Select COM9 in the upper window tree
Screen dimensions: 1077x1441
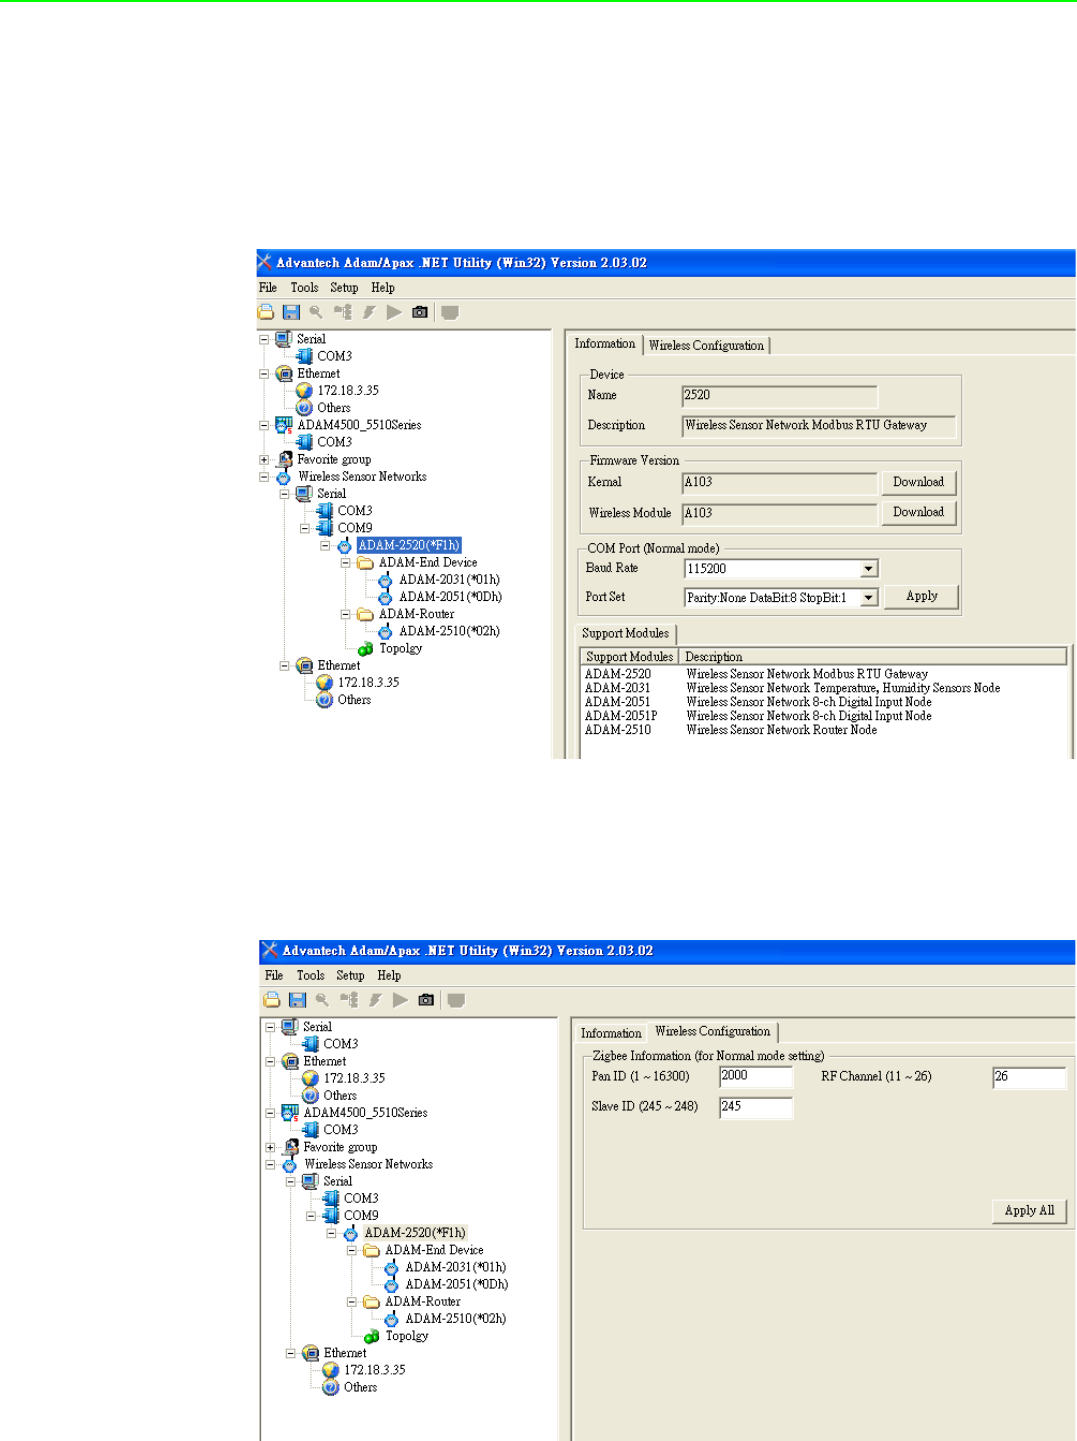click(354, 528)
